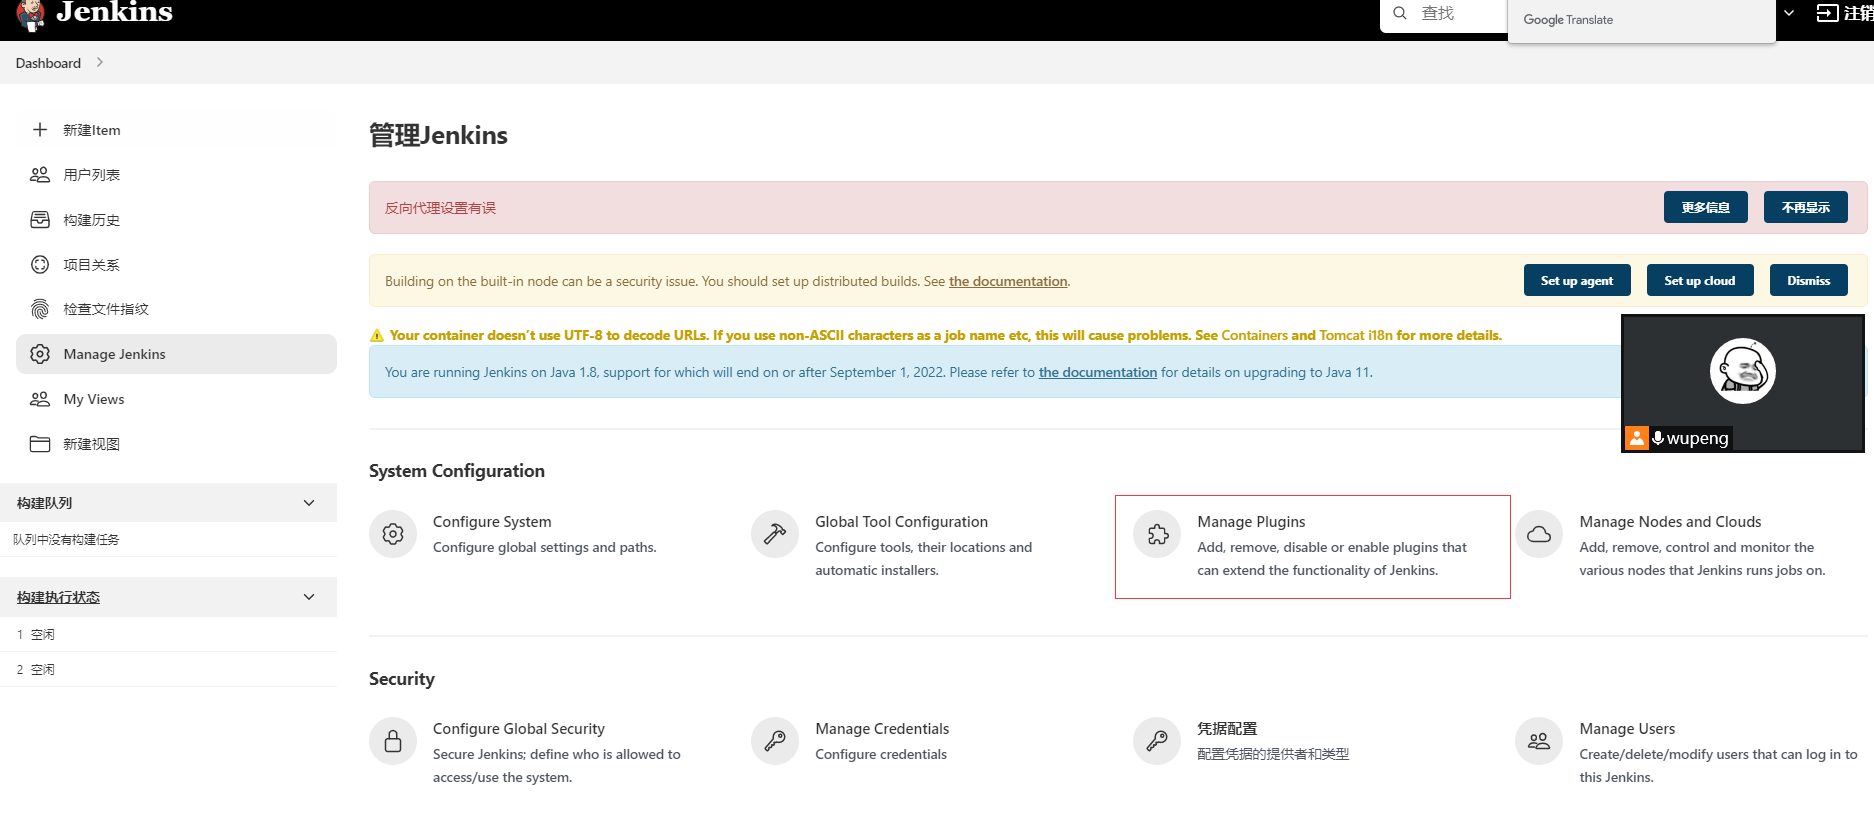Click the Set up agent button
Viewport: 1874px width, 825px height.
coord(1577,280)
